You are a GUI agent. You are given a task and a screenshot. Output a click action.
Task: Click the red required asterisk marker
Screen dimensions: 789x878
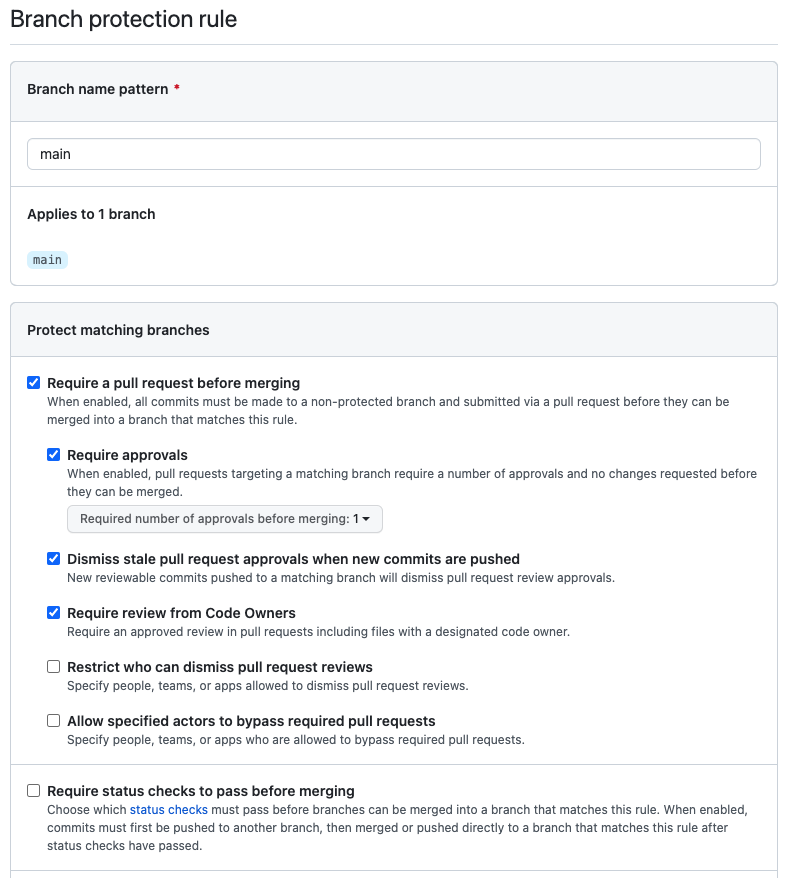176,89
